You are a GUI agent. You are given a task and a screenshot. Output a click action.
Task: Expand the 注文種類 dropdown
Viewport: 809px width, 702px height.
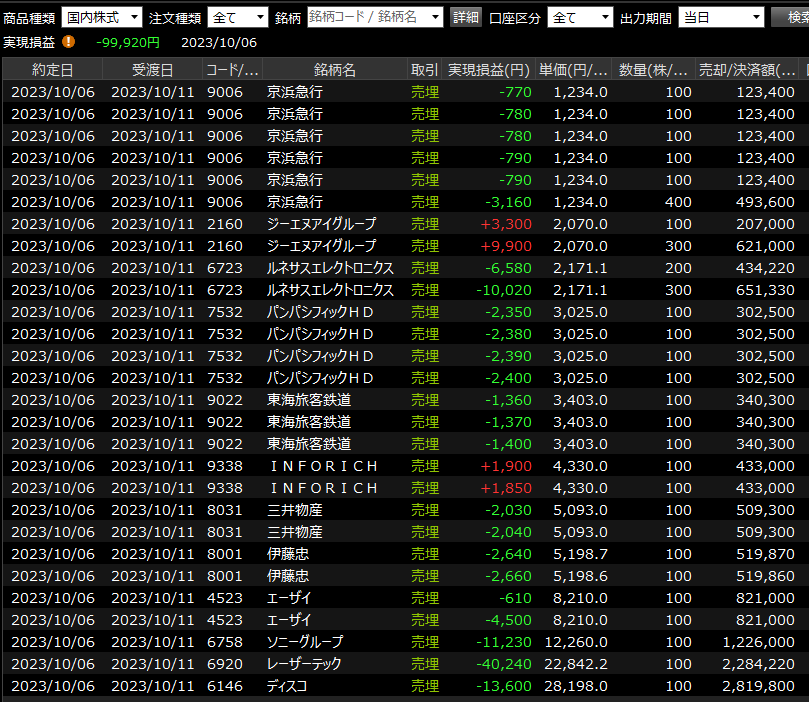tap(237, 17)
